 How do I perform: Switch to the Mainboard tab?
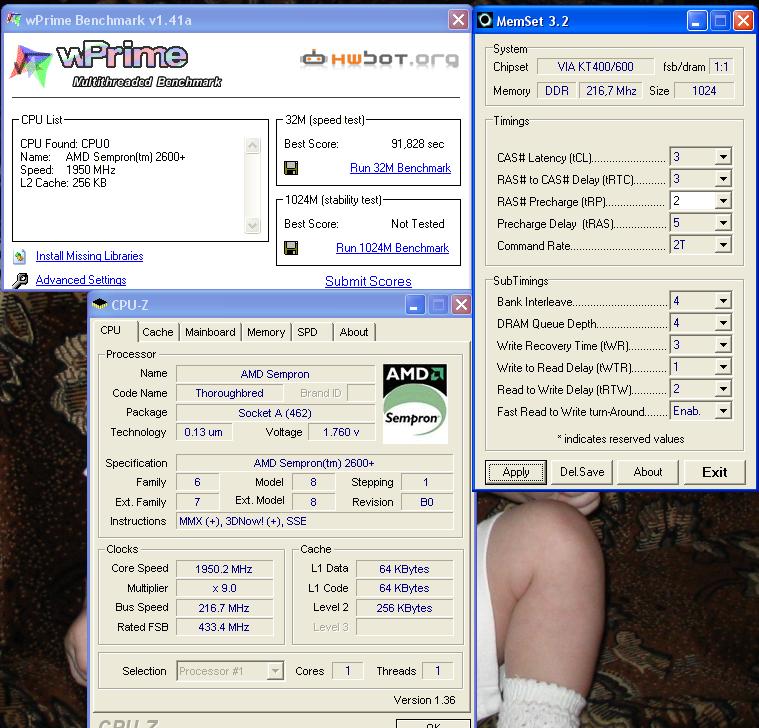(x=210, y=333)
